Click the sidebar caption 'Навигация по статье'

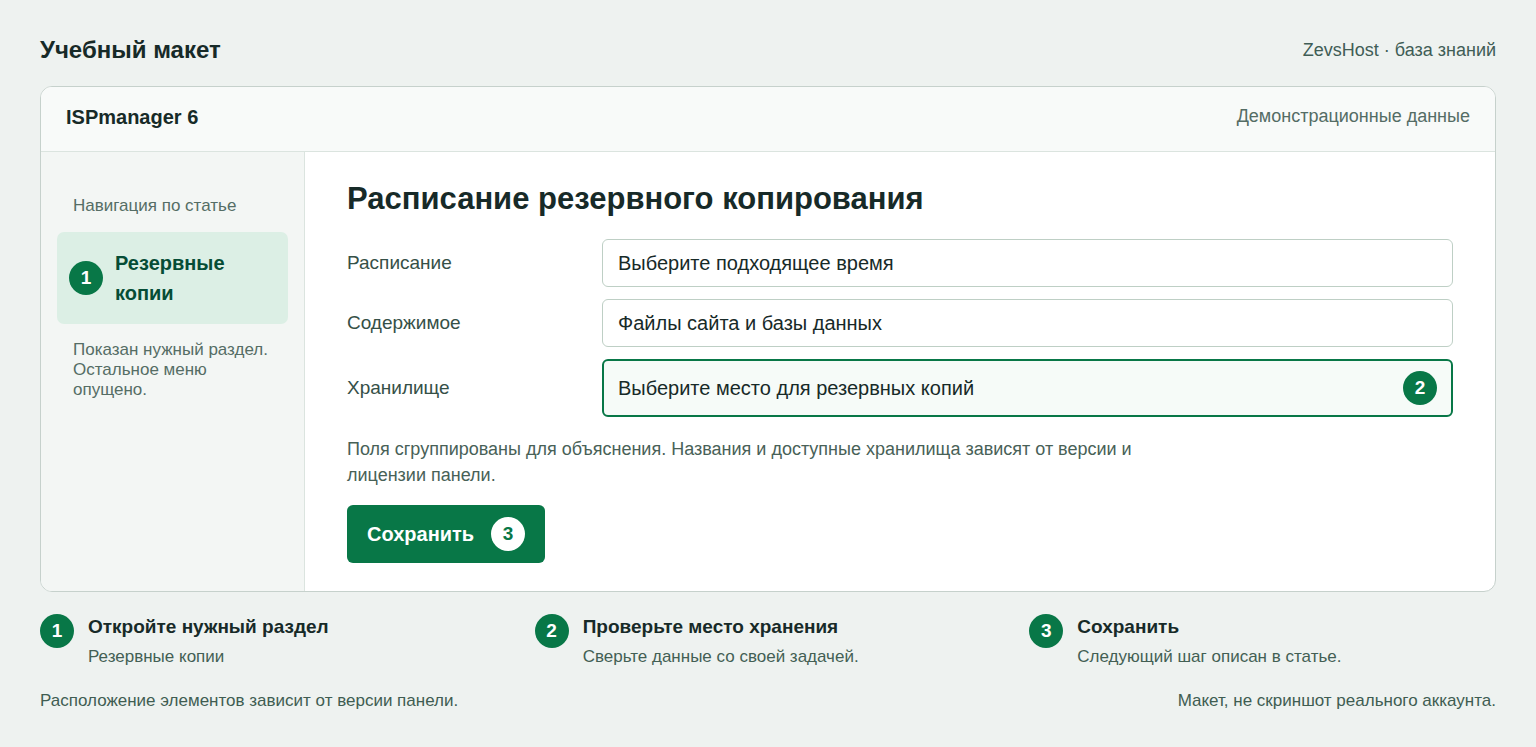tap(155, 205)
